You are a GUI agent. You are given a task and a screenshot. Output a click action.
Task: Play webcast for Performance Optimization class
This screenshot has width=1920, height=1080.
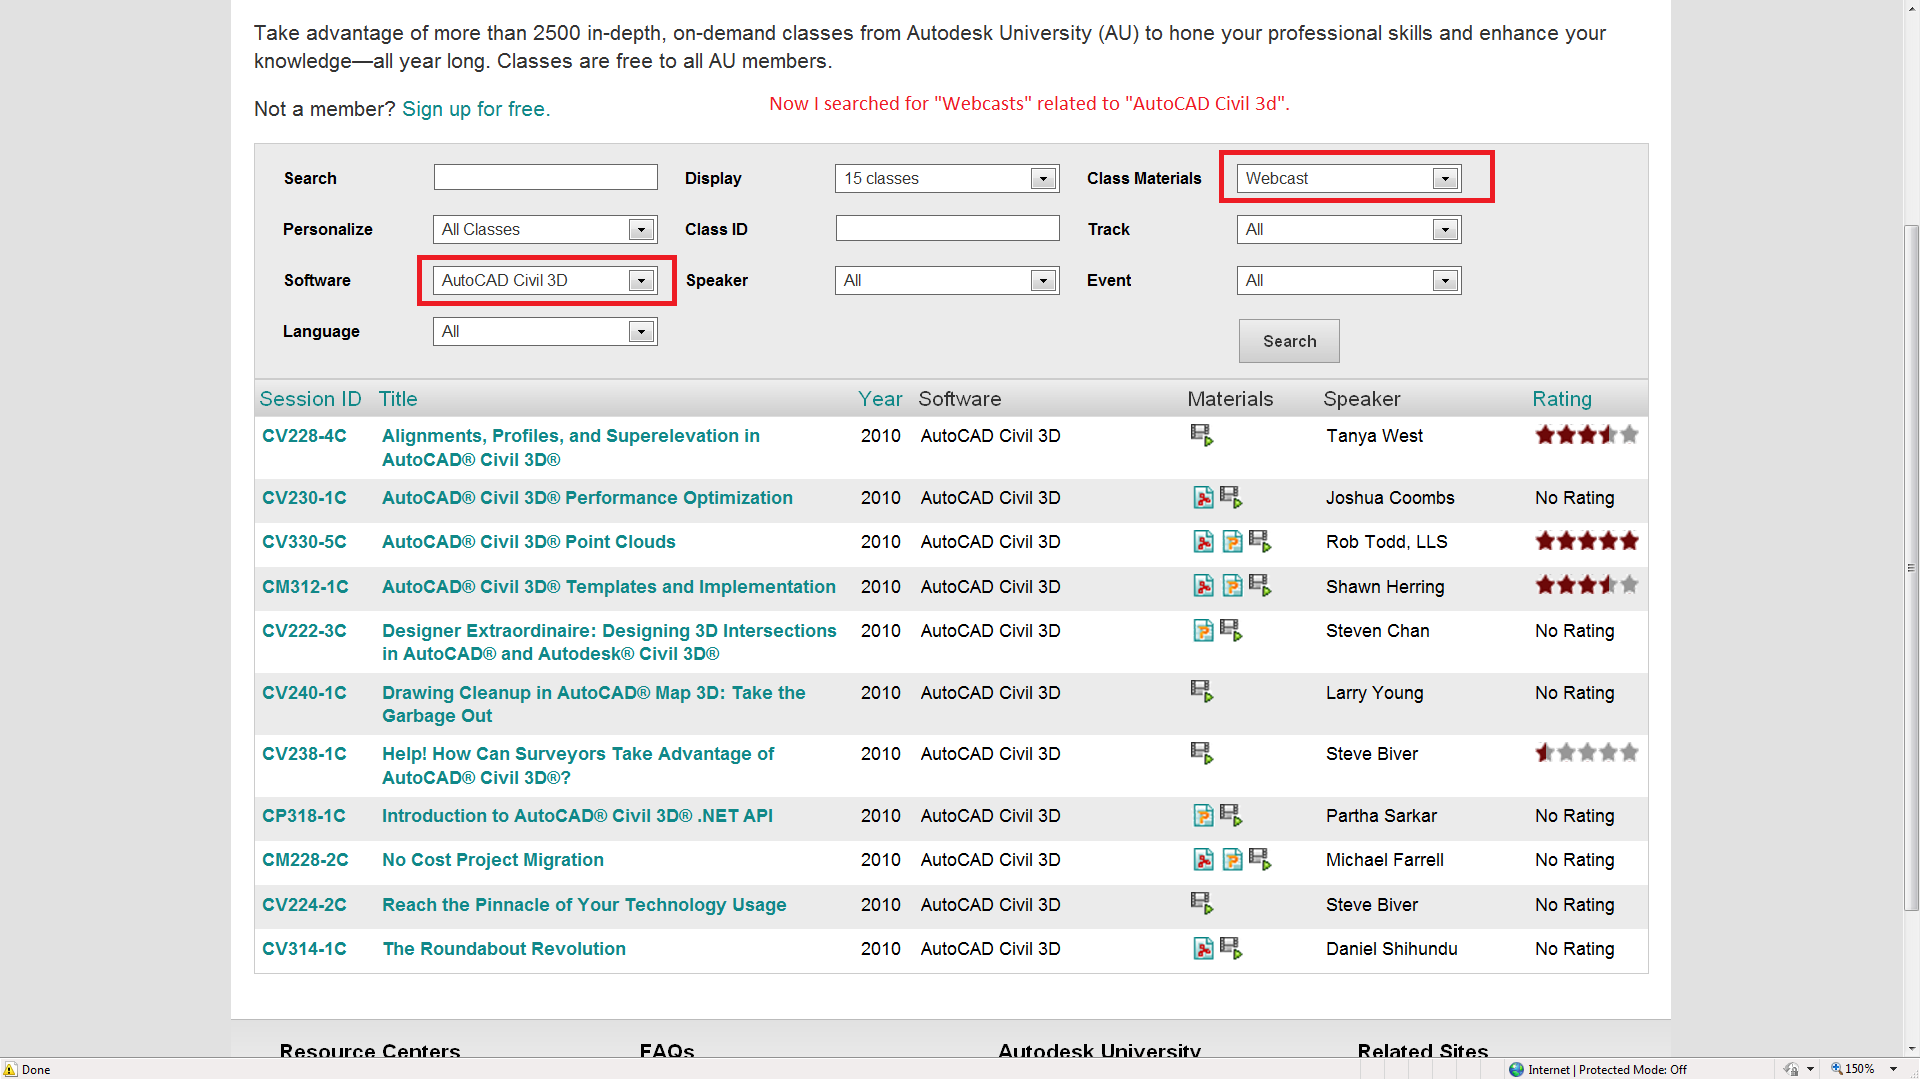coord(1231,497)
